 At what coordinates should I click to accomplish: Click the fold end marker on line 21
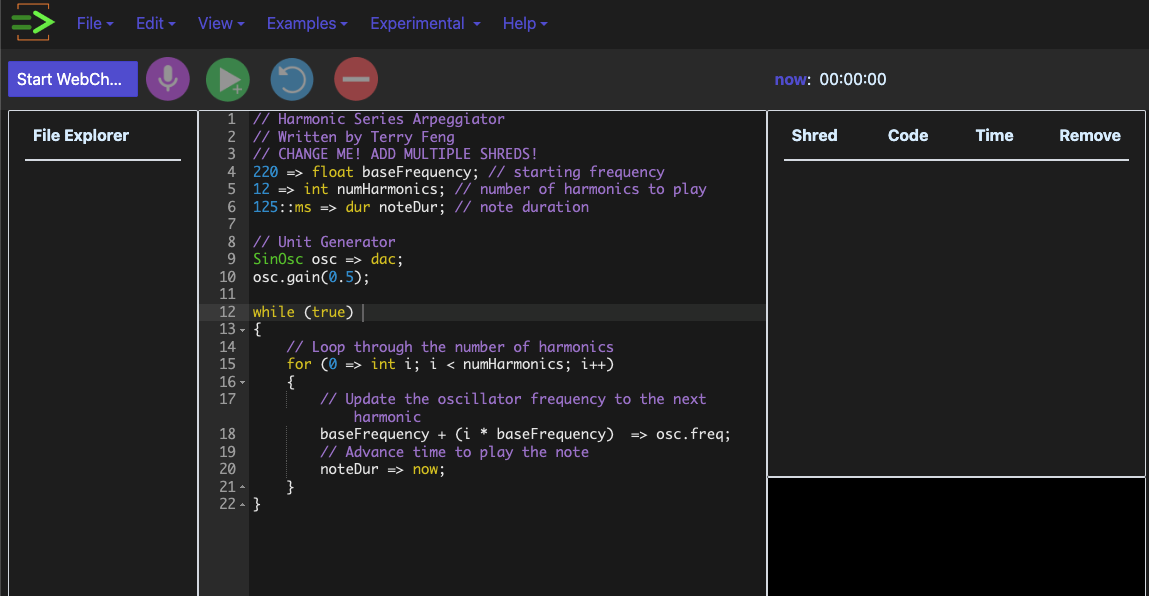pos(243,488)
